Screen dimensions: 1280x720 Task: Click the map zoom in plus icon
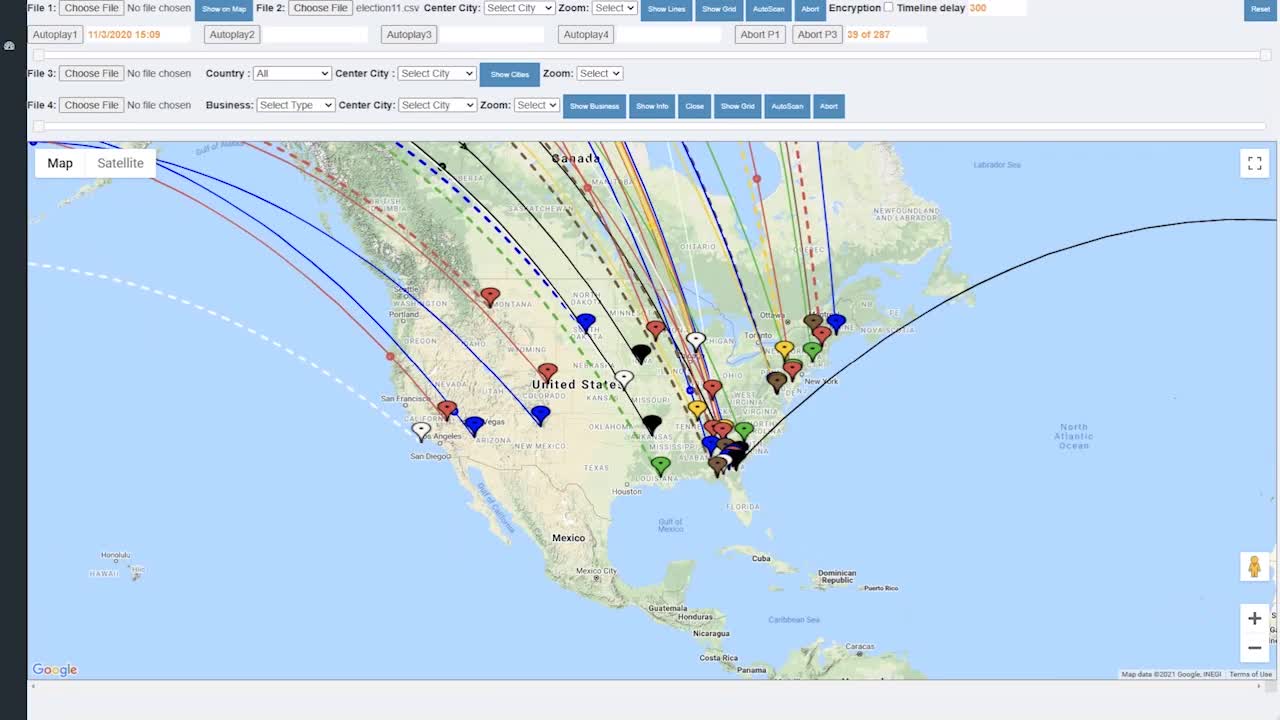[1254, 618]
